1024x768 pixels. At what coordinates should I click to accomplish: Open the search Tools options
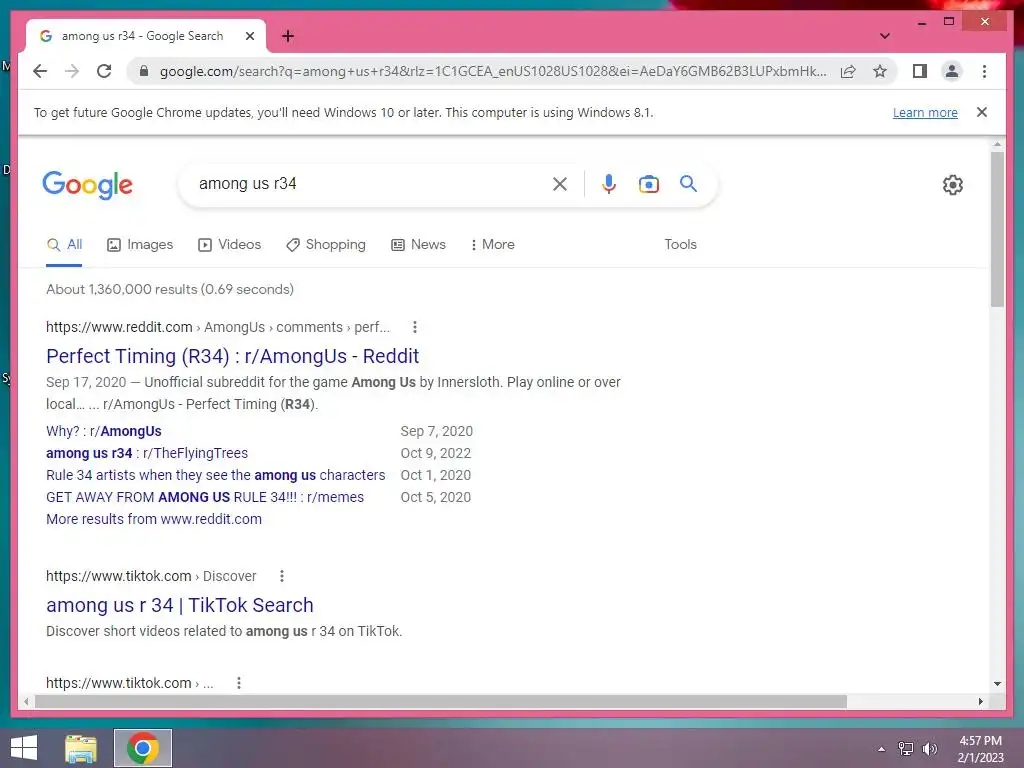click(x=680, y=244)
